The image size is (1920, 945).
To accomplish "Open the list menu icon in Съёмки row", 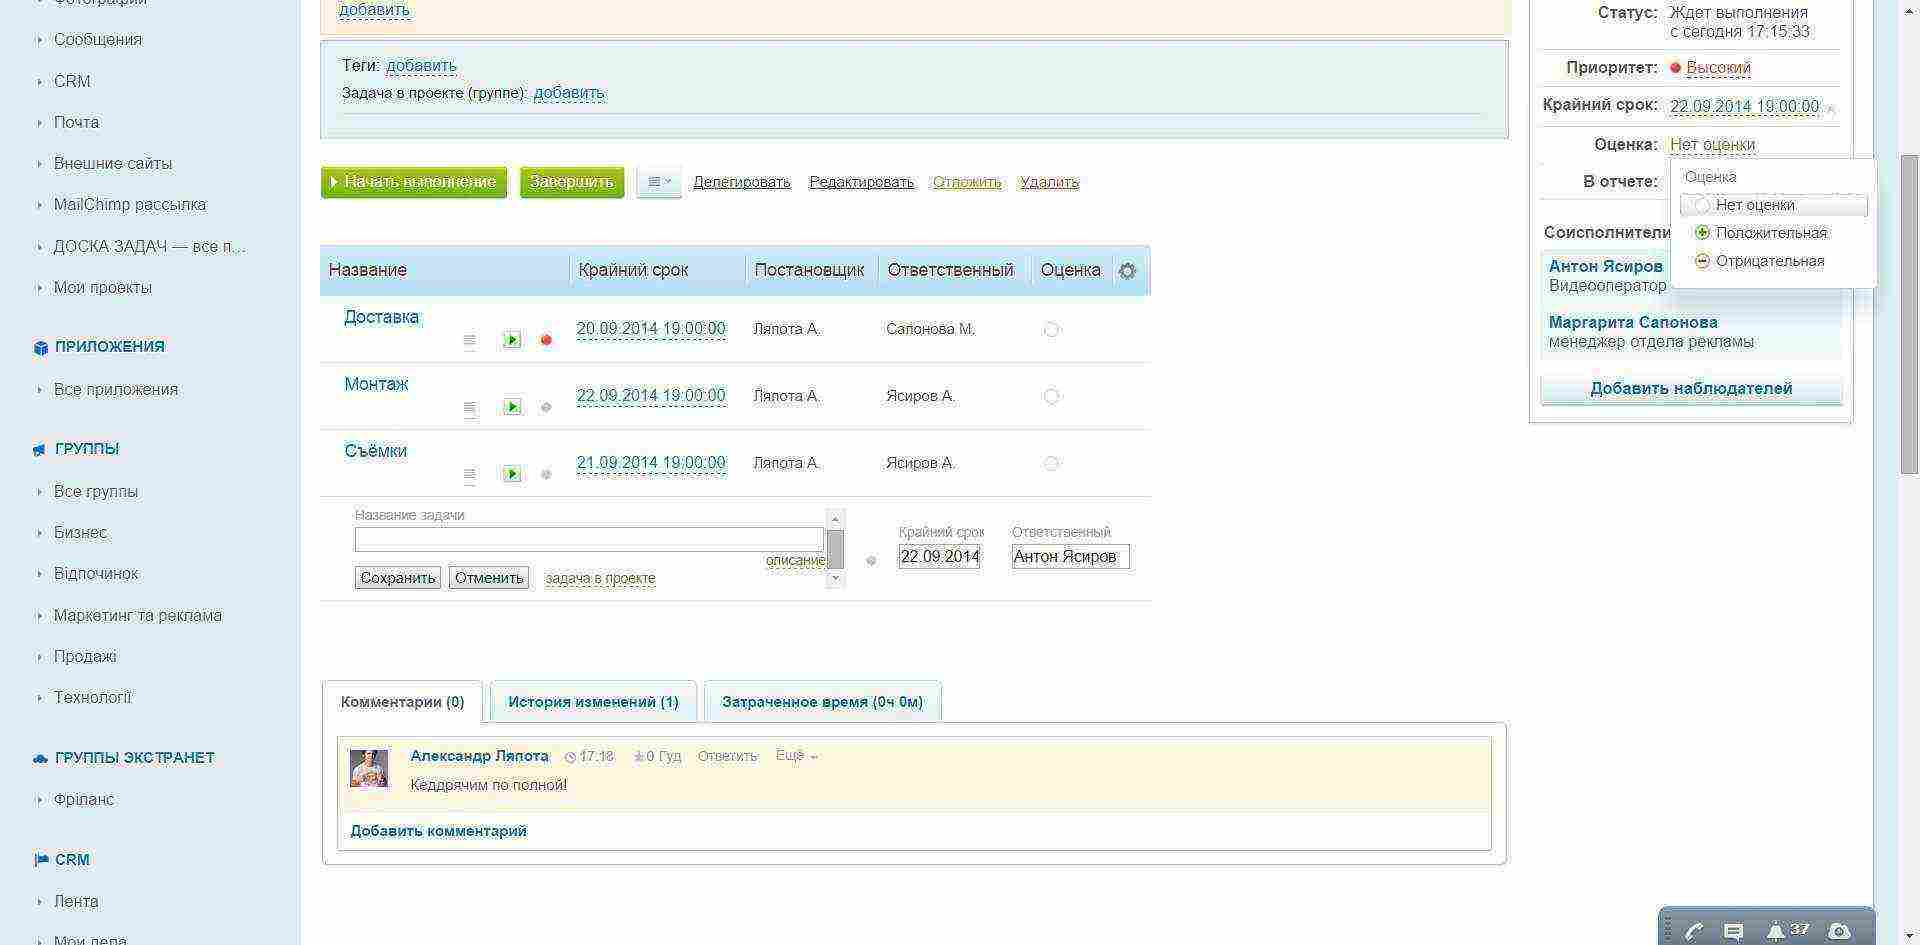I will pyautogui.click(x=469, y=475).
